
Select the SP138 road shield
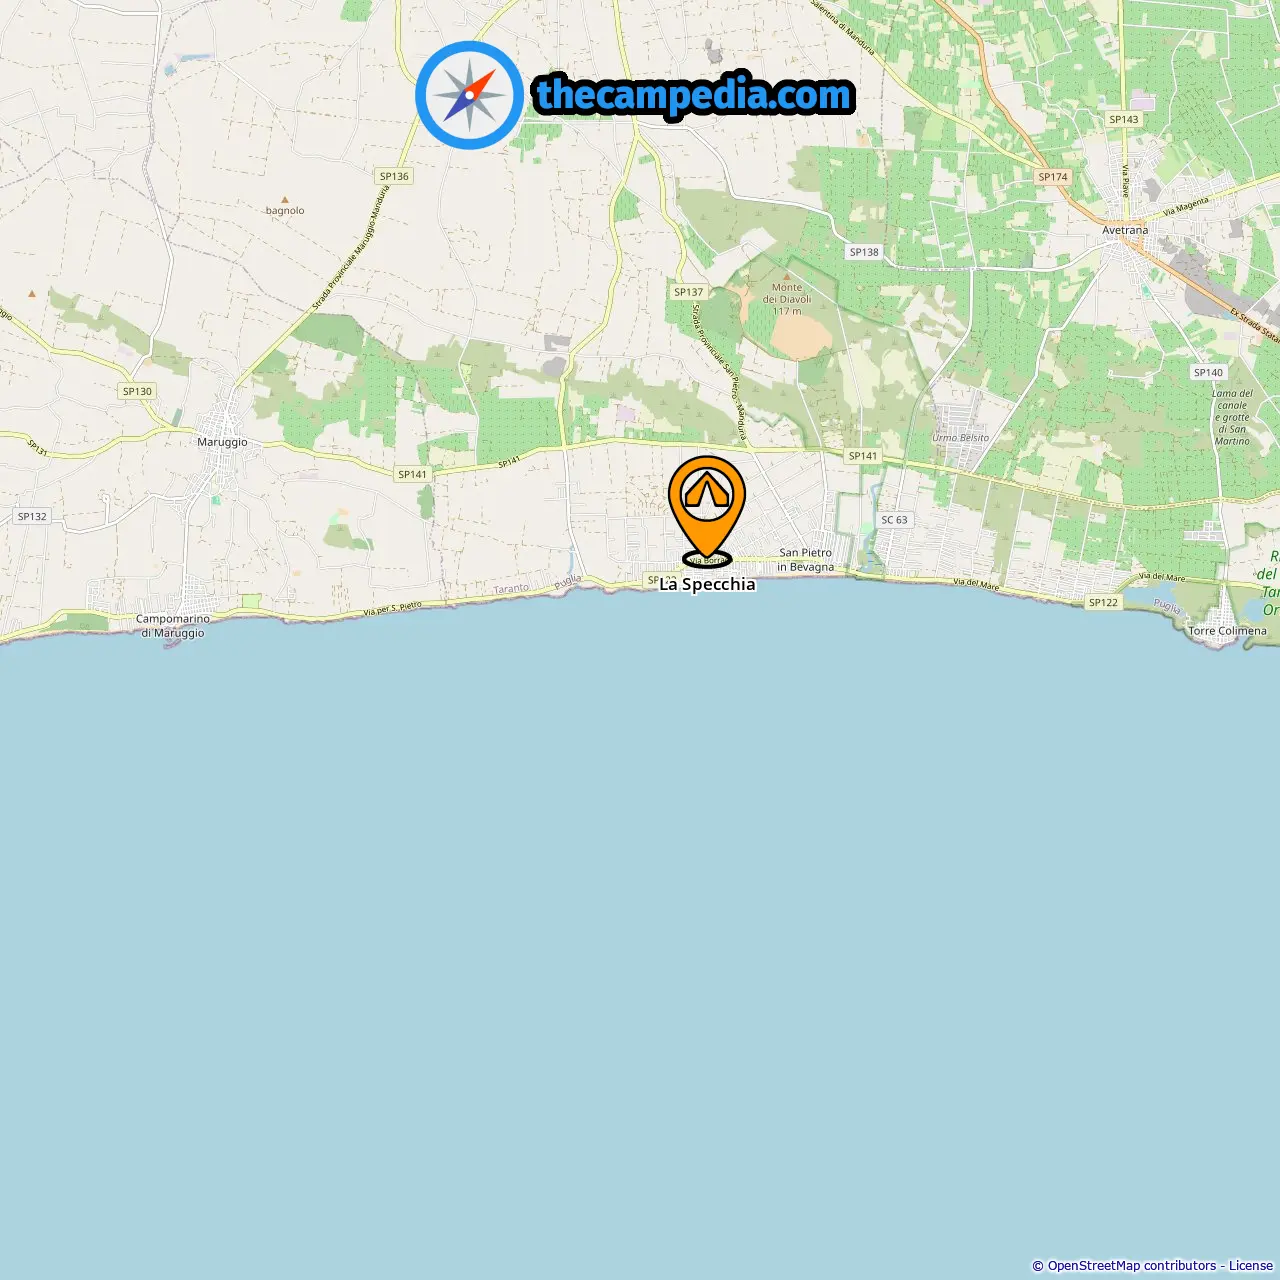[x=864, y=252]
